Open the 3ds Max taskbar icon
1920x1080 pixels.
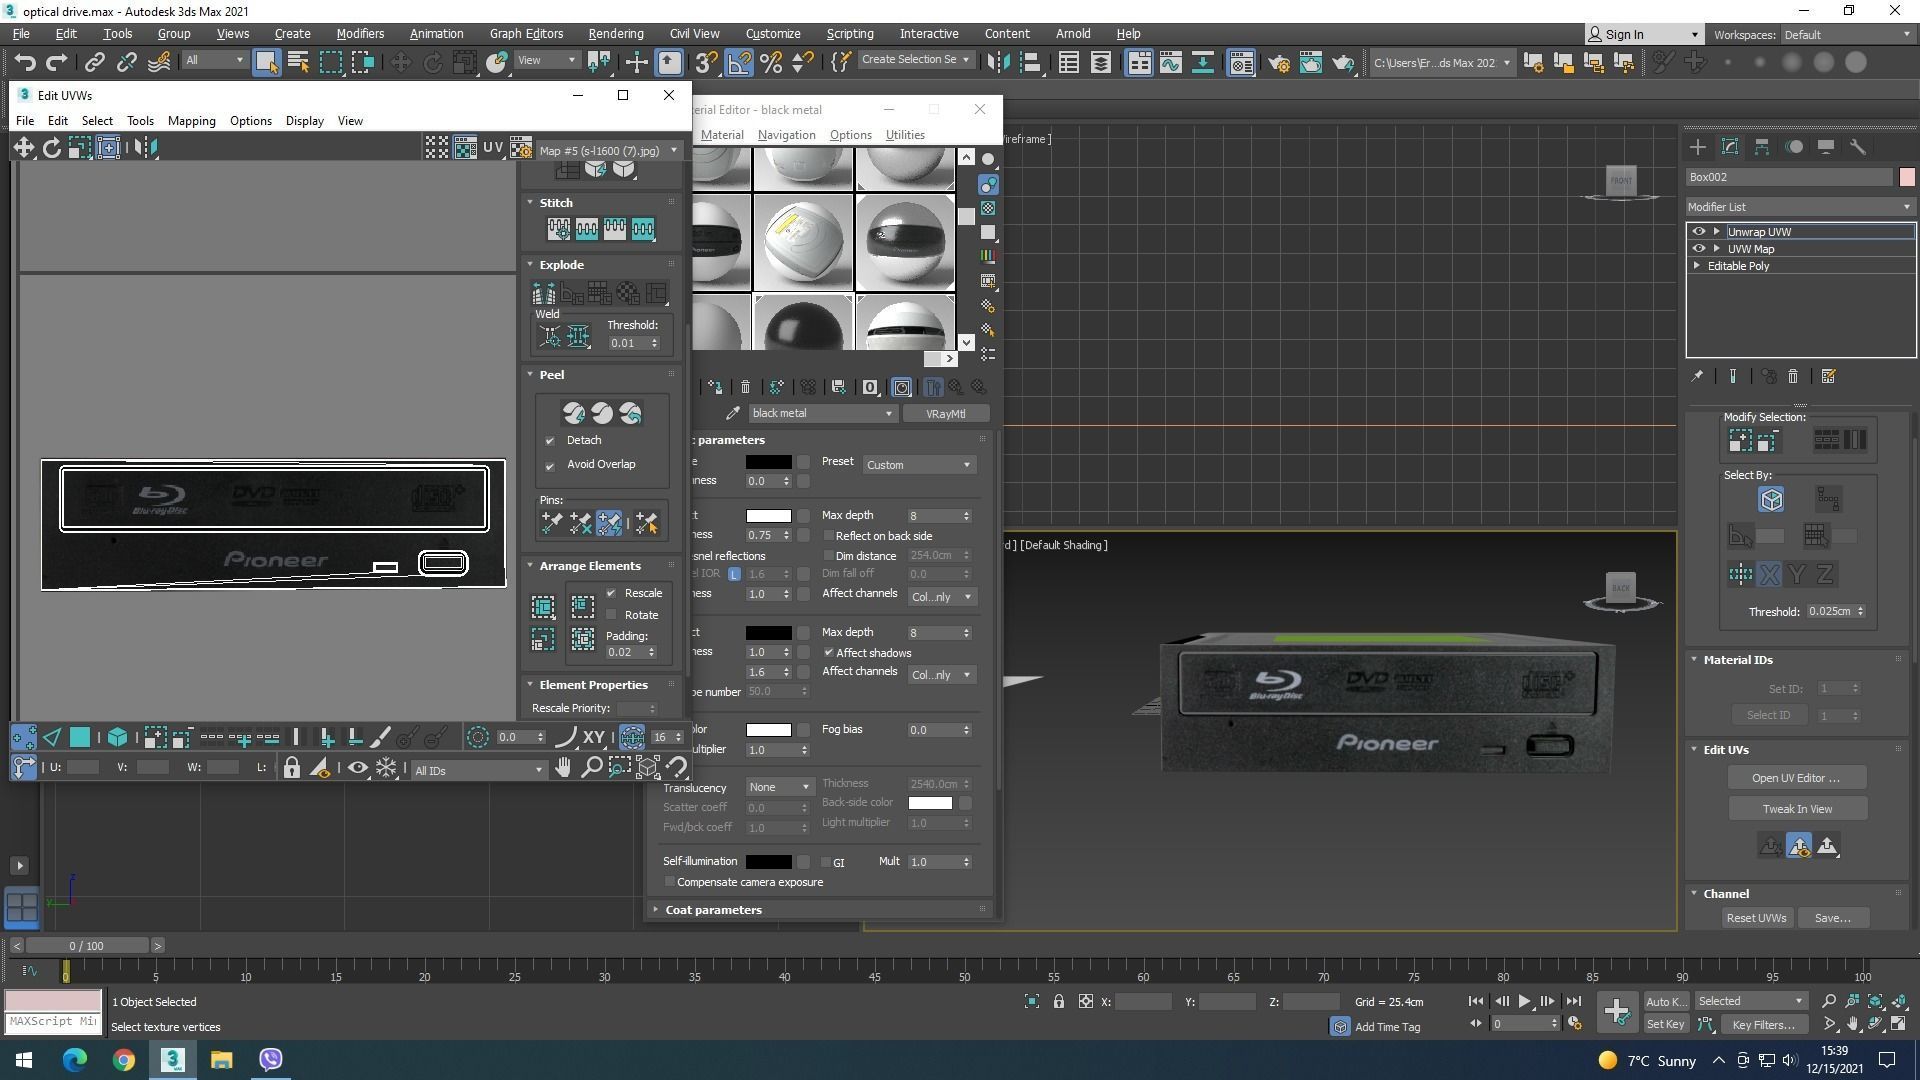click(172, 1059)
